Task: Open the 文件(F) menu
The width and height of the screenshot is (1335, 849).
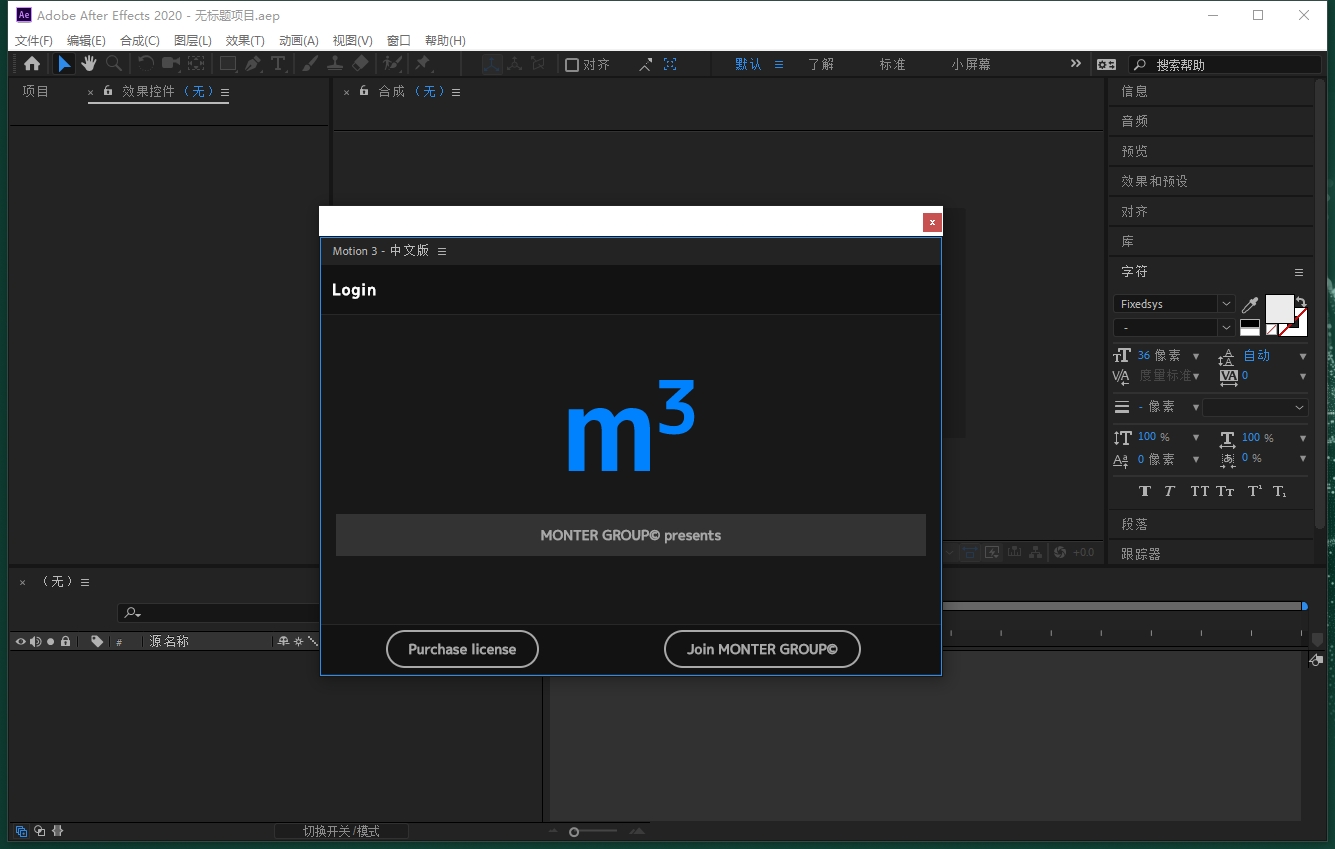Action: coord(34,41)
